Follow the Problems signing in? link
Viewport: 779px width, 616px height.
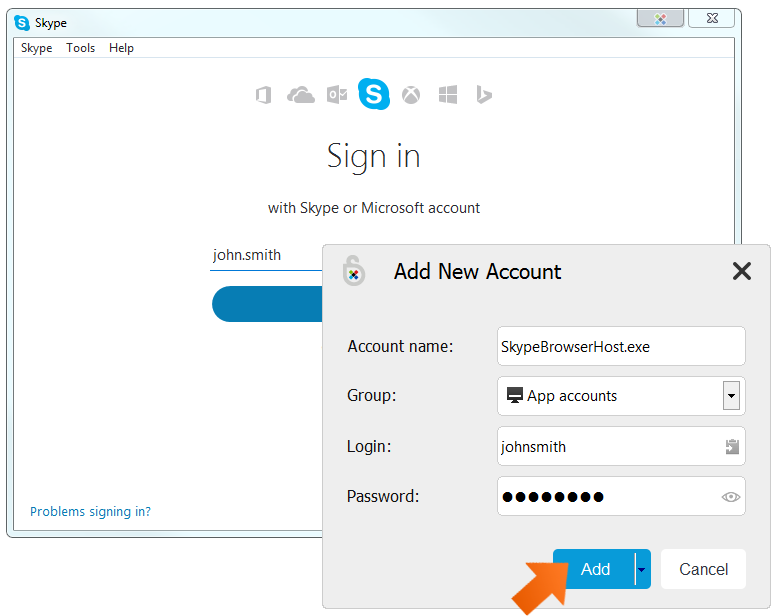90,511
